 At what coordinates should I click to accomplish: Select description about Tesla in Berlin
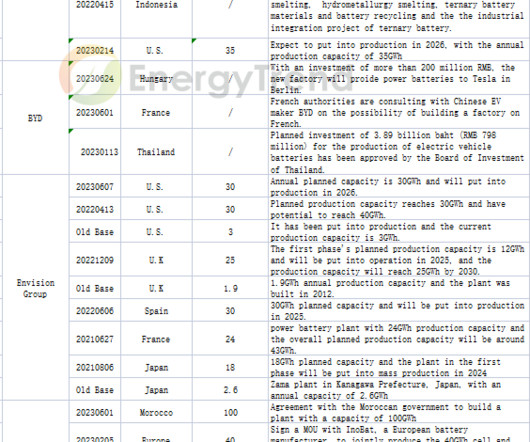pyautogui.click(x=399, y=78)
